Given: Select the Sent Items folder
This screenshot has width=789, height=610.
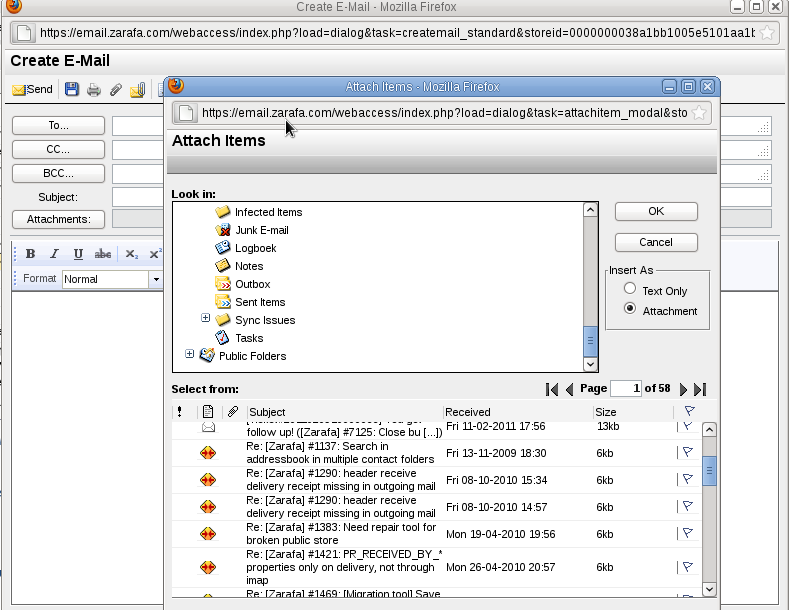Looking at the screenshot, I should [x=260, y=302].
